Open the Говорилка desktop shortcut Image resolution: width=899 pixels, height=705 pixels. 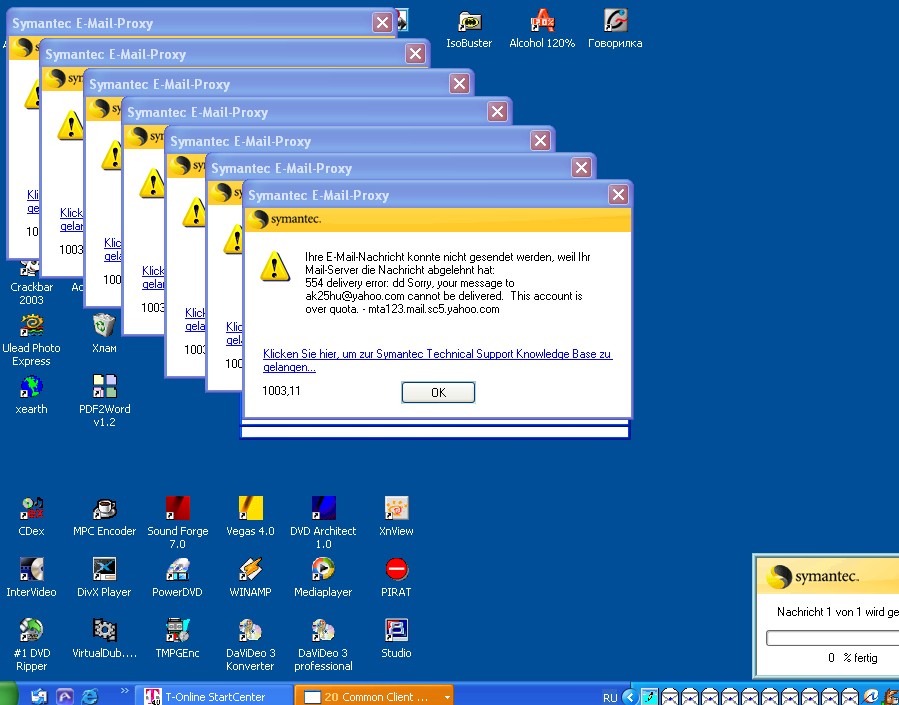(615, 29)
